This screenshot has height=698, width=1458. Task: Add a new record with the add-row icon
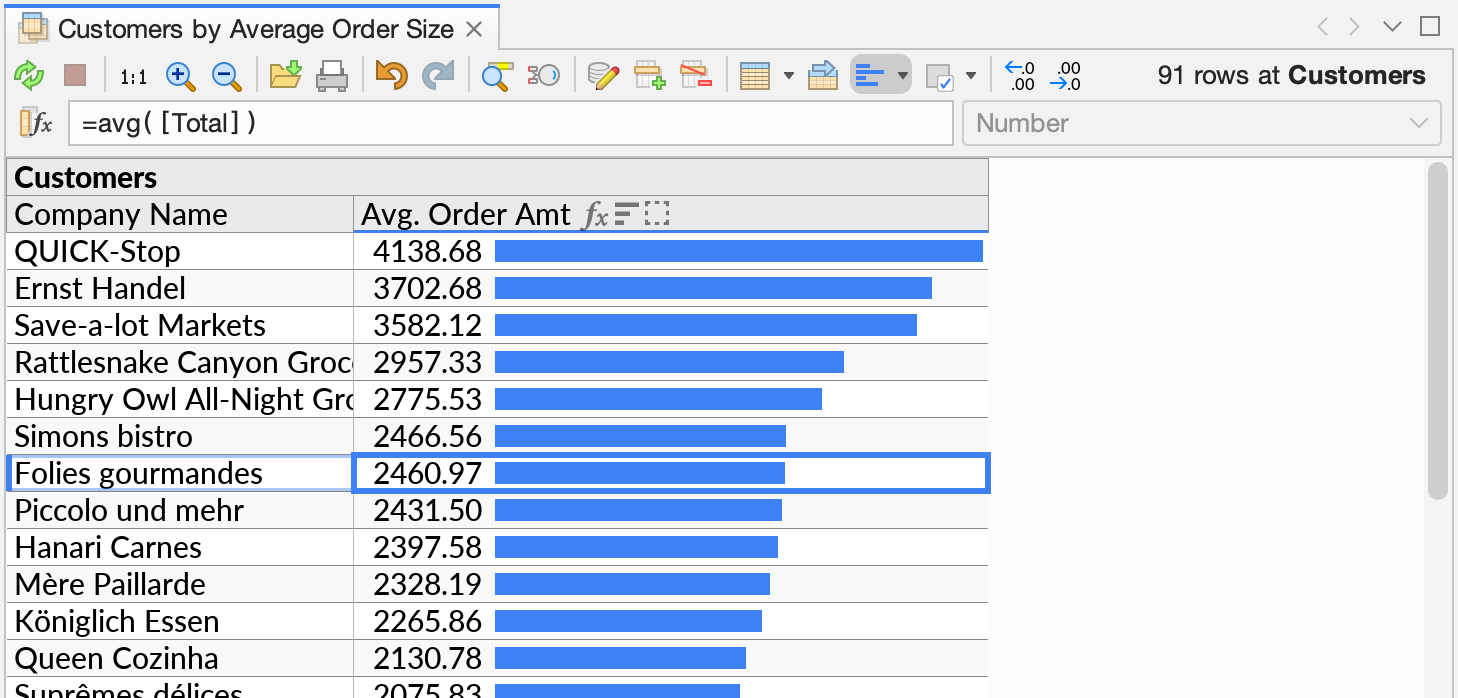(x=650, y=75)
